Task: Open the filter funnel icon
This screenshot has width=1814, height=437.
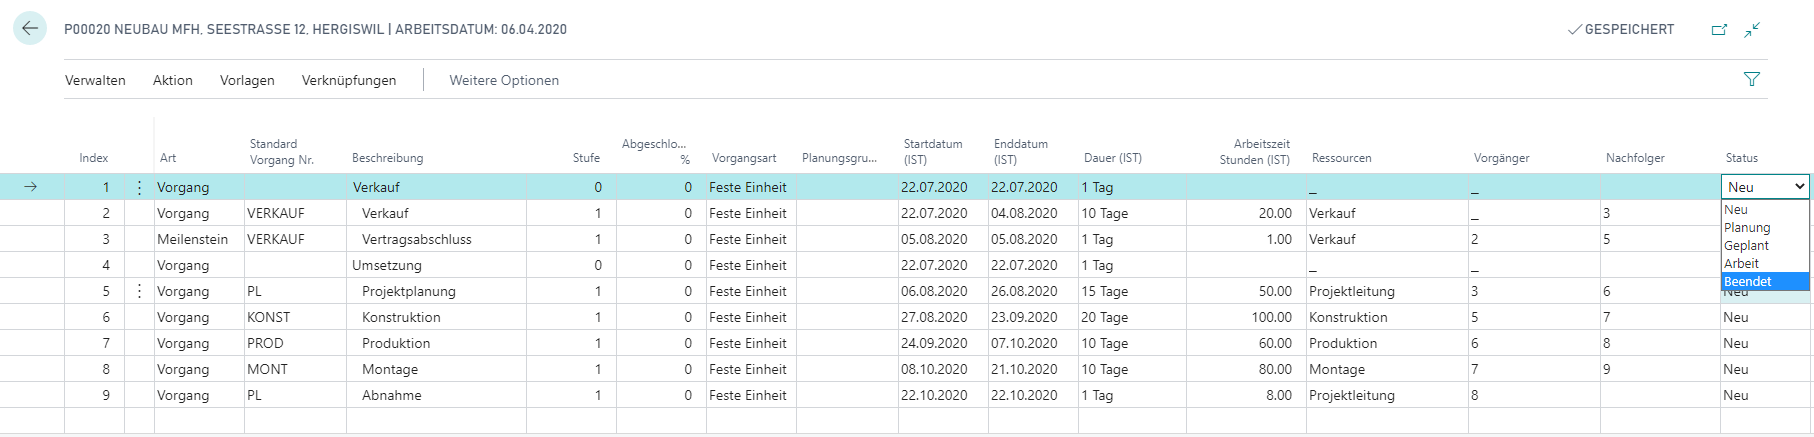Action: click(x=1752, y=79)
